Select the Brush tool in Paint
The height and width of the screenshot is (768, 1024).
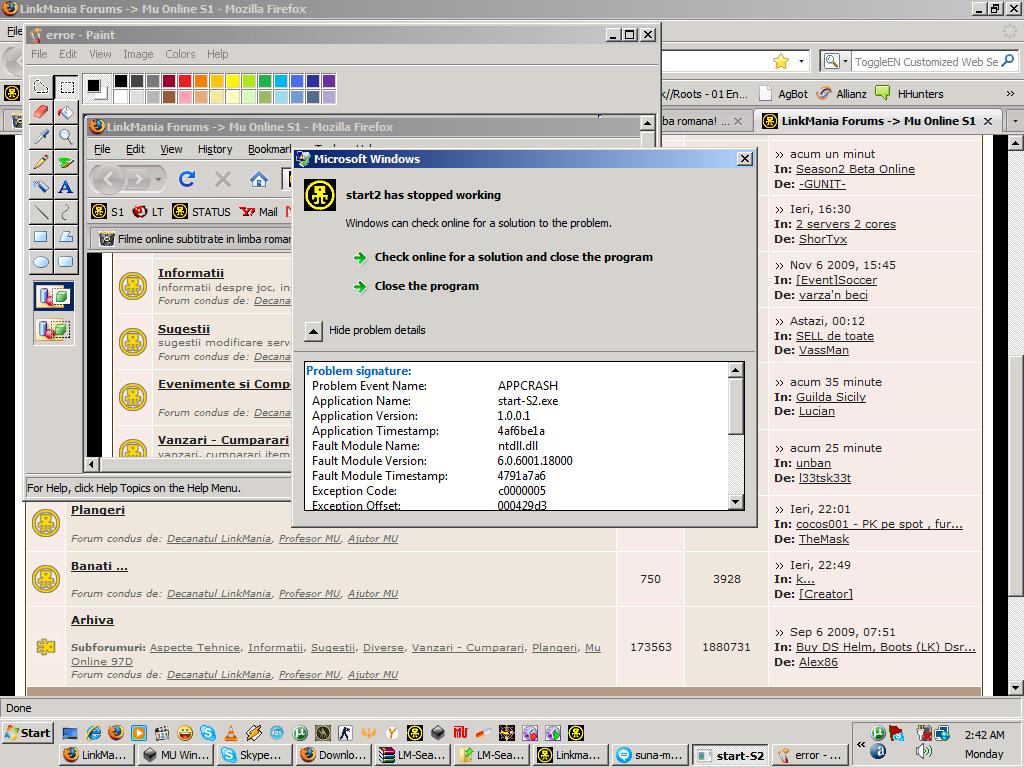[66, 161]
